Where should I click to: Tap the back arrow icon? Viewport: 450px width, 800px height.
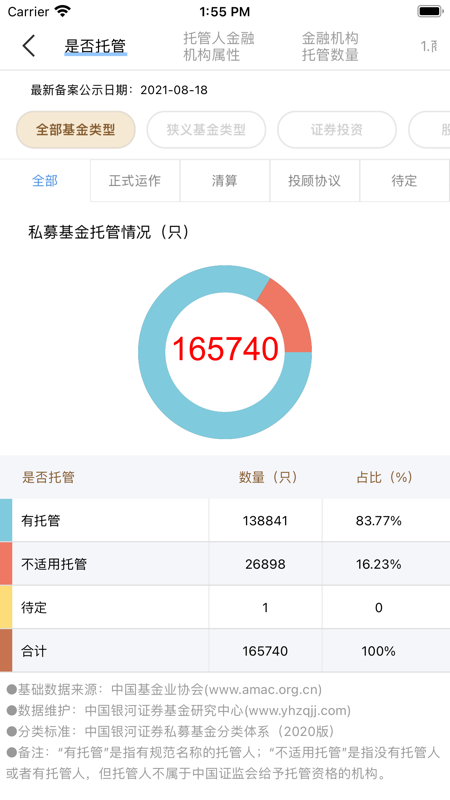point(30,46)
